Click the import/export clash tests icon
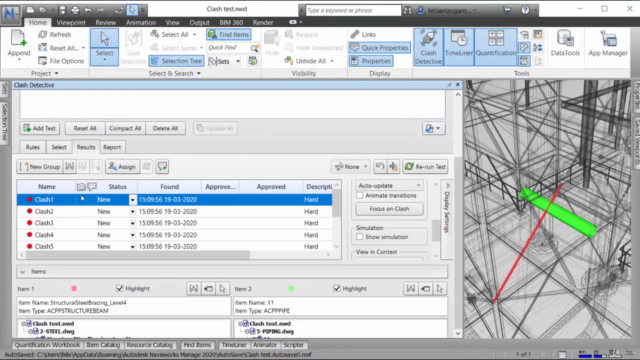The height and width of the screenshot is (360, 640). 433,128
